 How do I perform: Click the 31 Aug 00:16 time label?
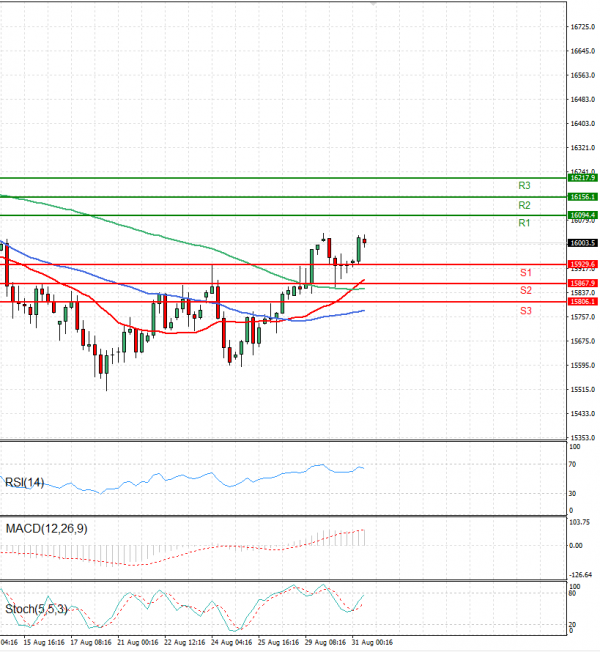pyautogui.click(x=372, y=642)
